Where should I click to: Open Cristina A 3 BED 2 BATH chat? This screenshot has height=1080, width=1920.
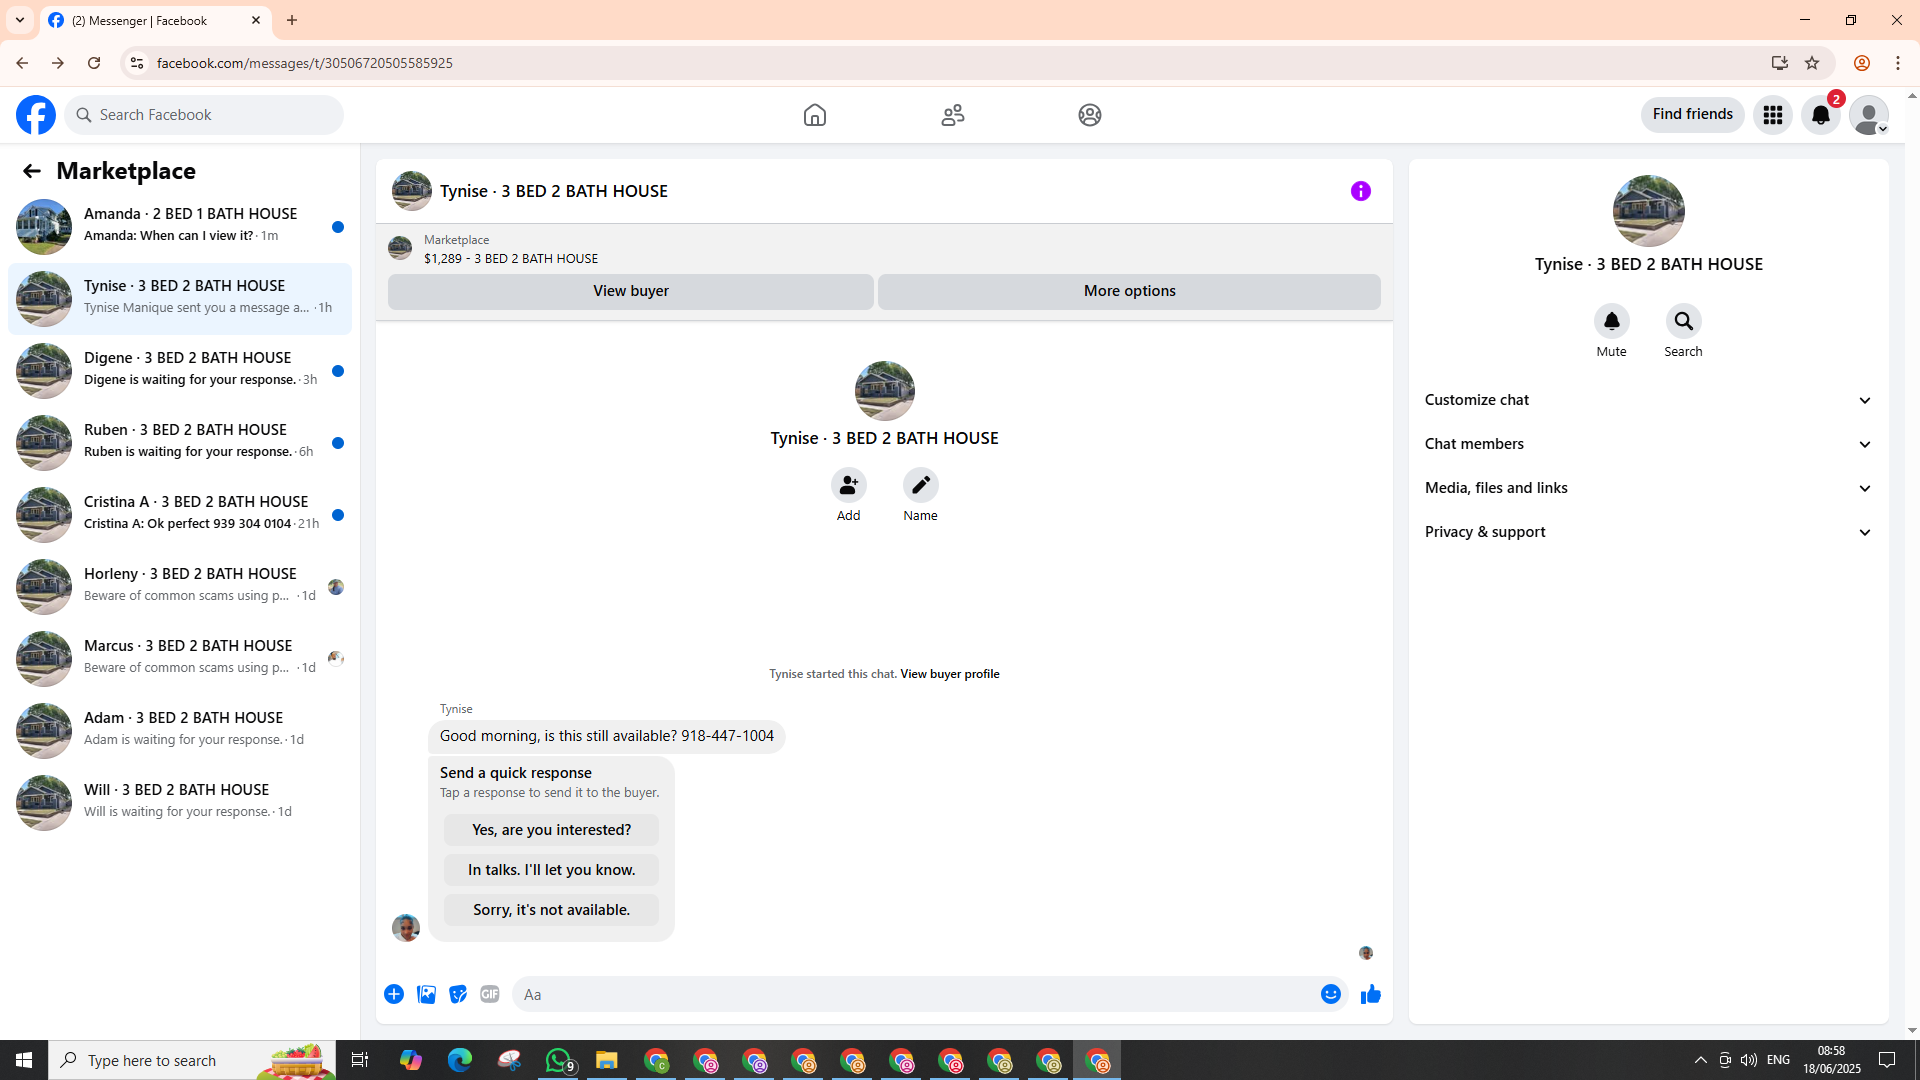(180, 515)
